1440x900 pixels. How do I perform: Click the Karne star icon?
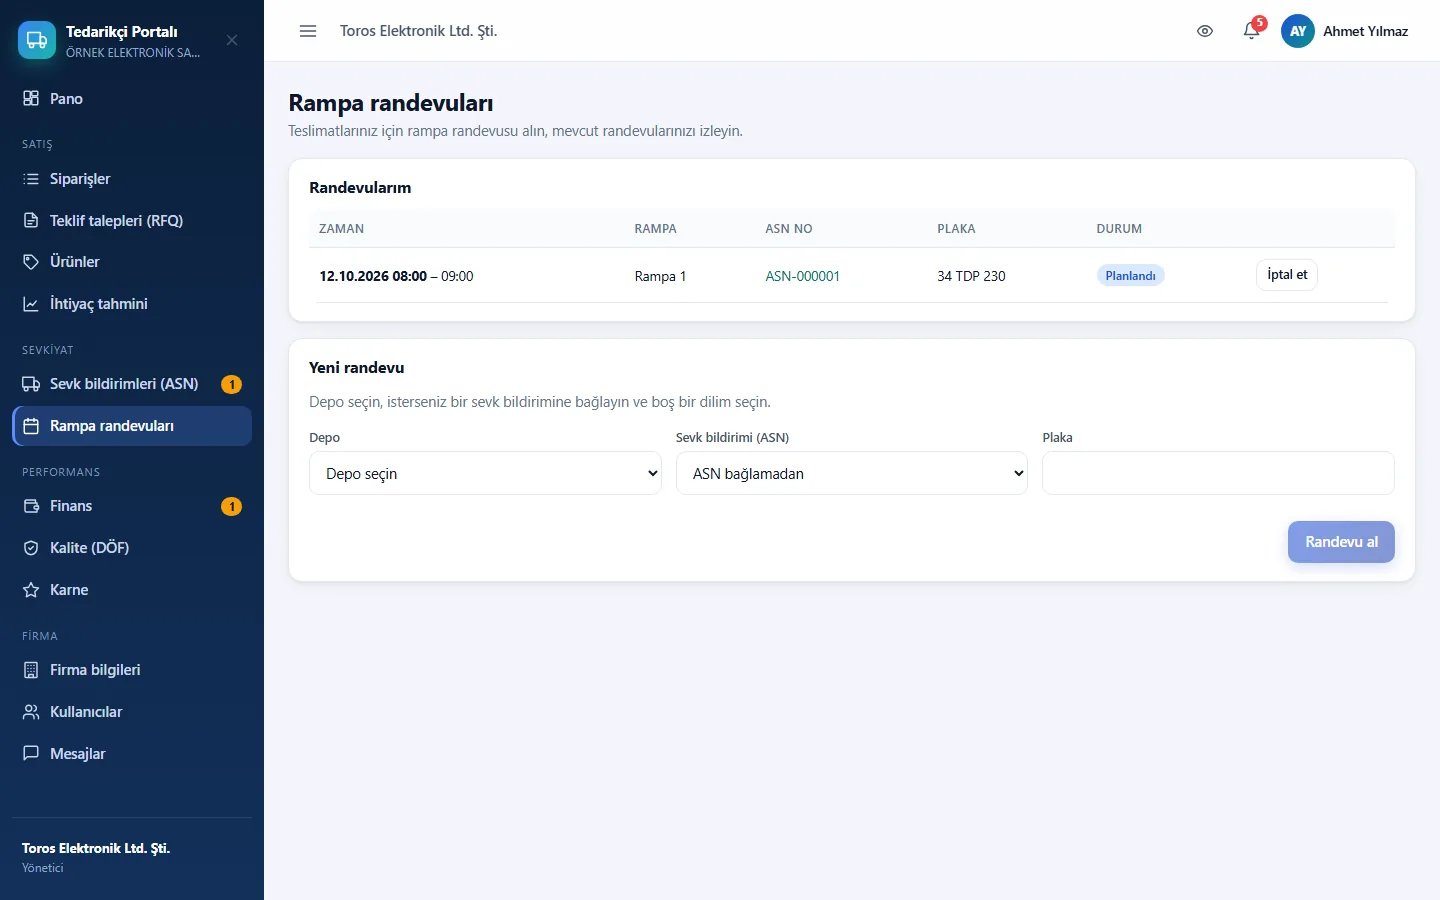pyautogui.click(x=31, y=590)
